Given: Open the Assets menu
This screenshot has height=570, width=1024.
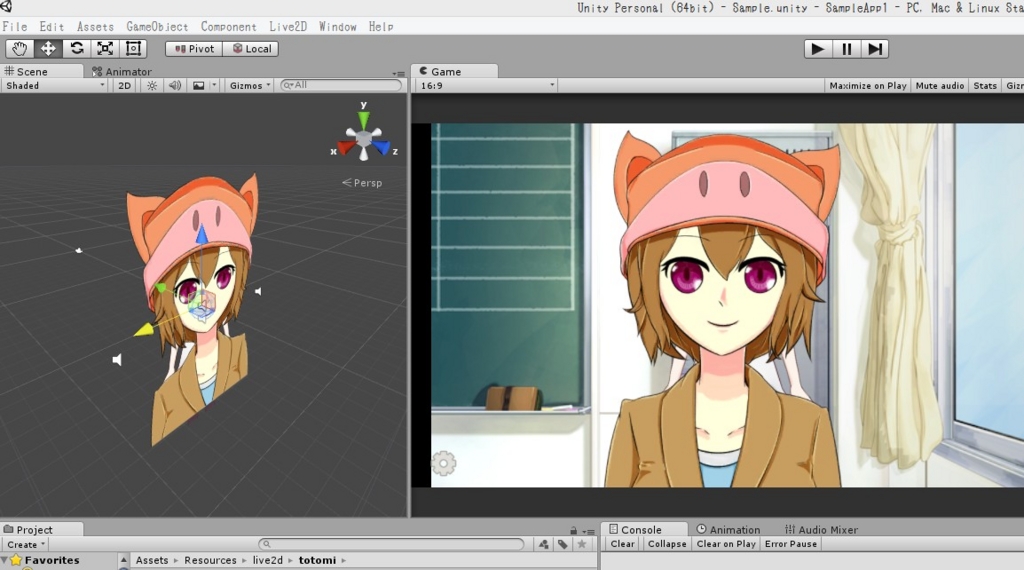Looking at the screenshot, I should click(95, 27).
